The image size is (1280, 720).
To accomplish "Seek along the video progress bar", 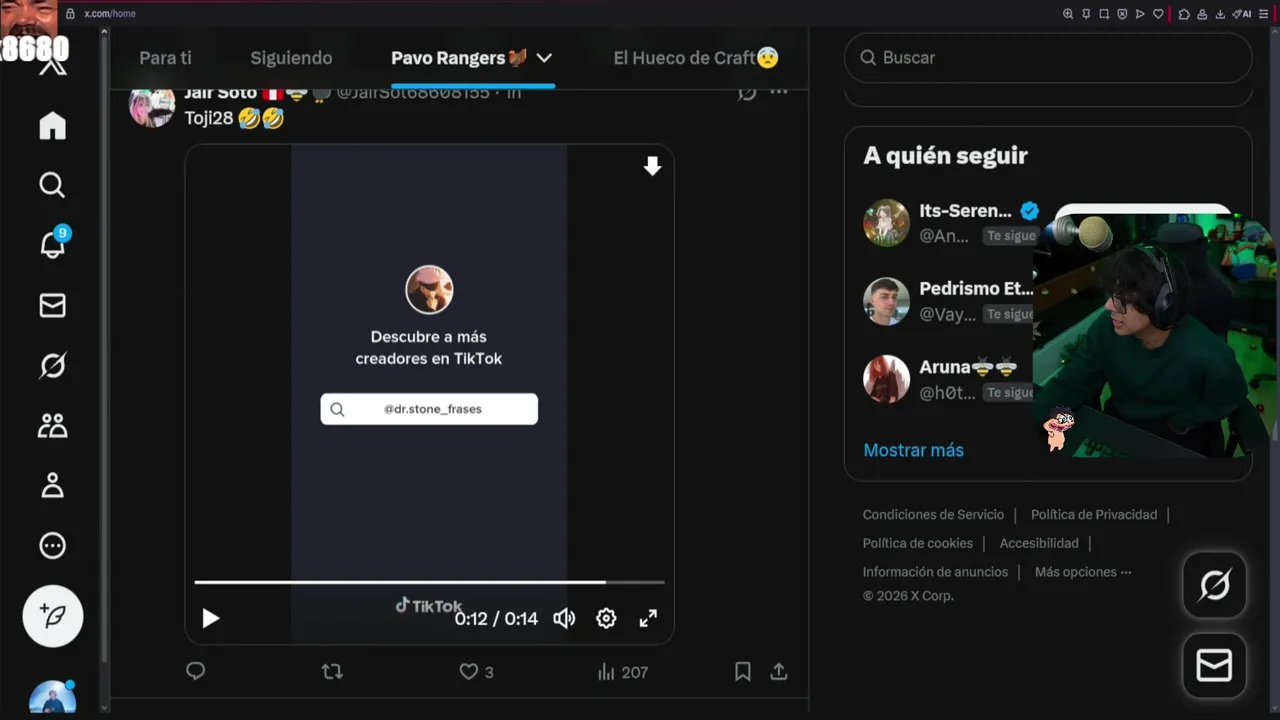I will [x=429, y=581].
